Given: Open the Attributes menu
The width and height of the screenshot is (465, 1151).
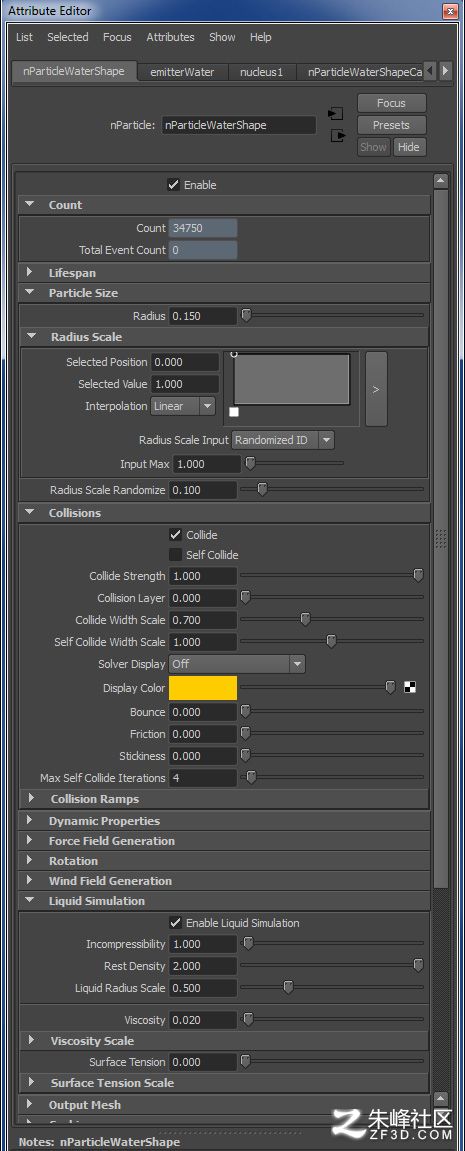Looking at the screenshot, I should tap(170, 37).
